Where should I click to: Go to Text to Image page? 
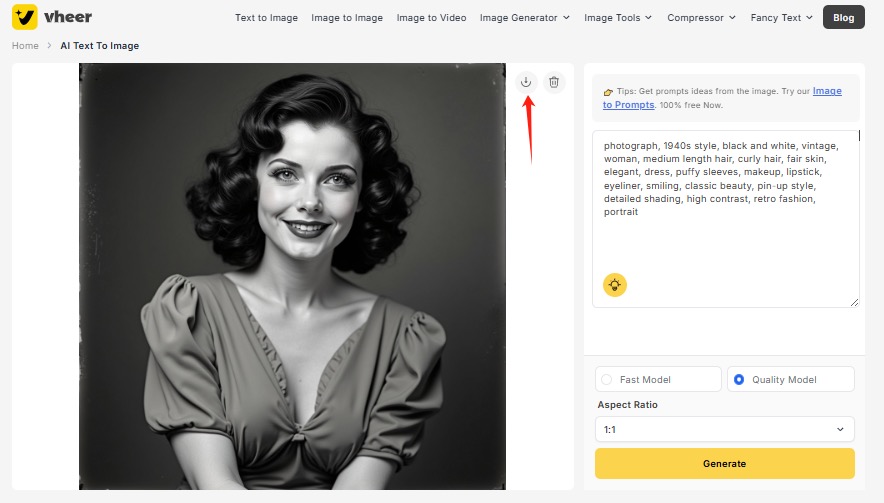click(265, 17)
